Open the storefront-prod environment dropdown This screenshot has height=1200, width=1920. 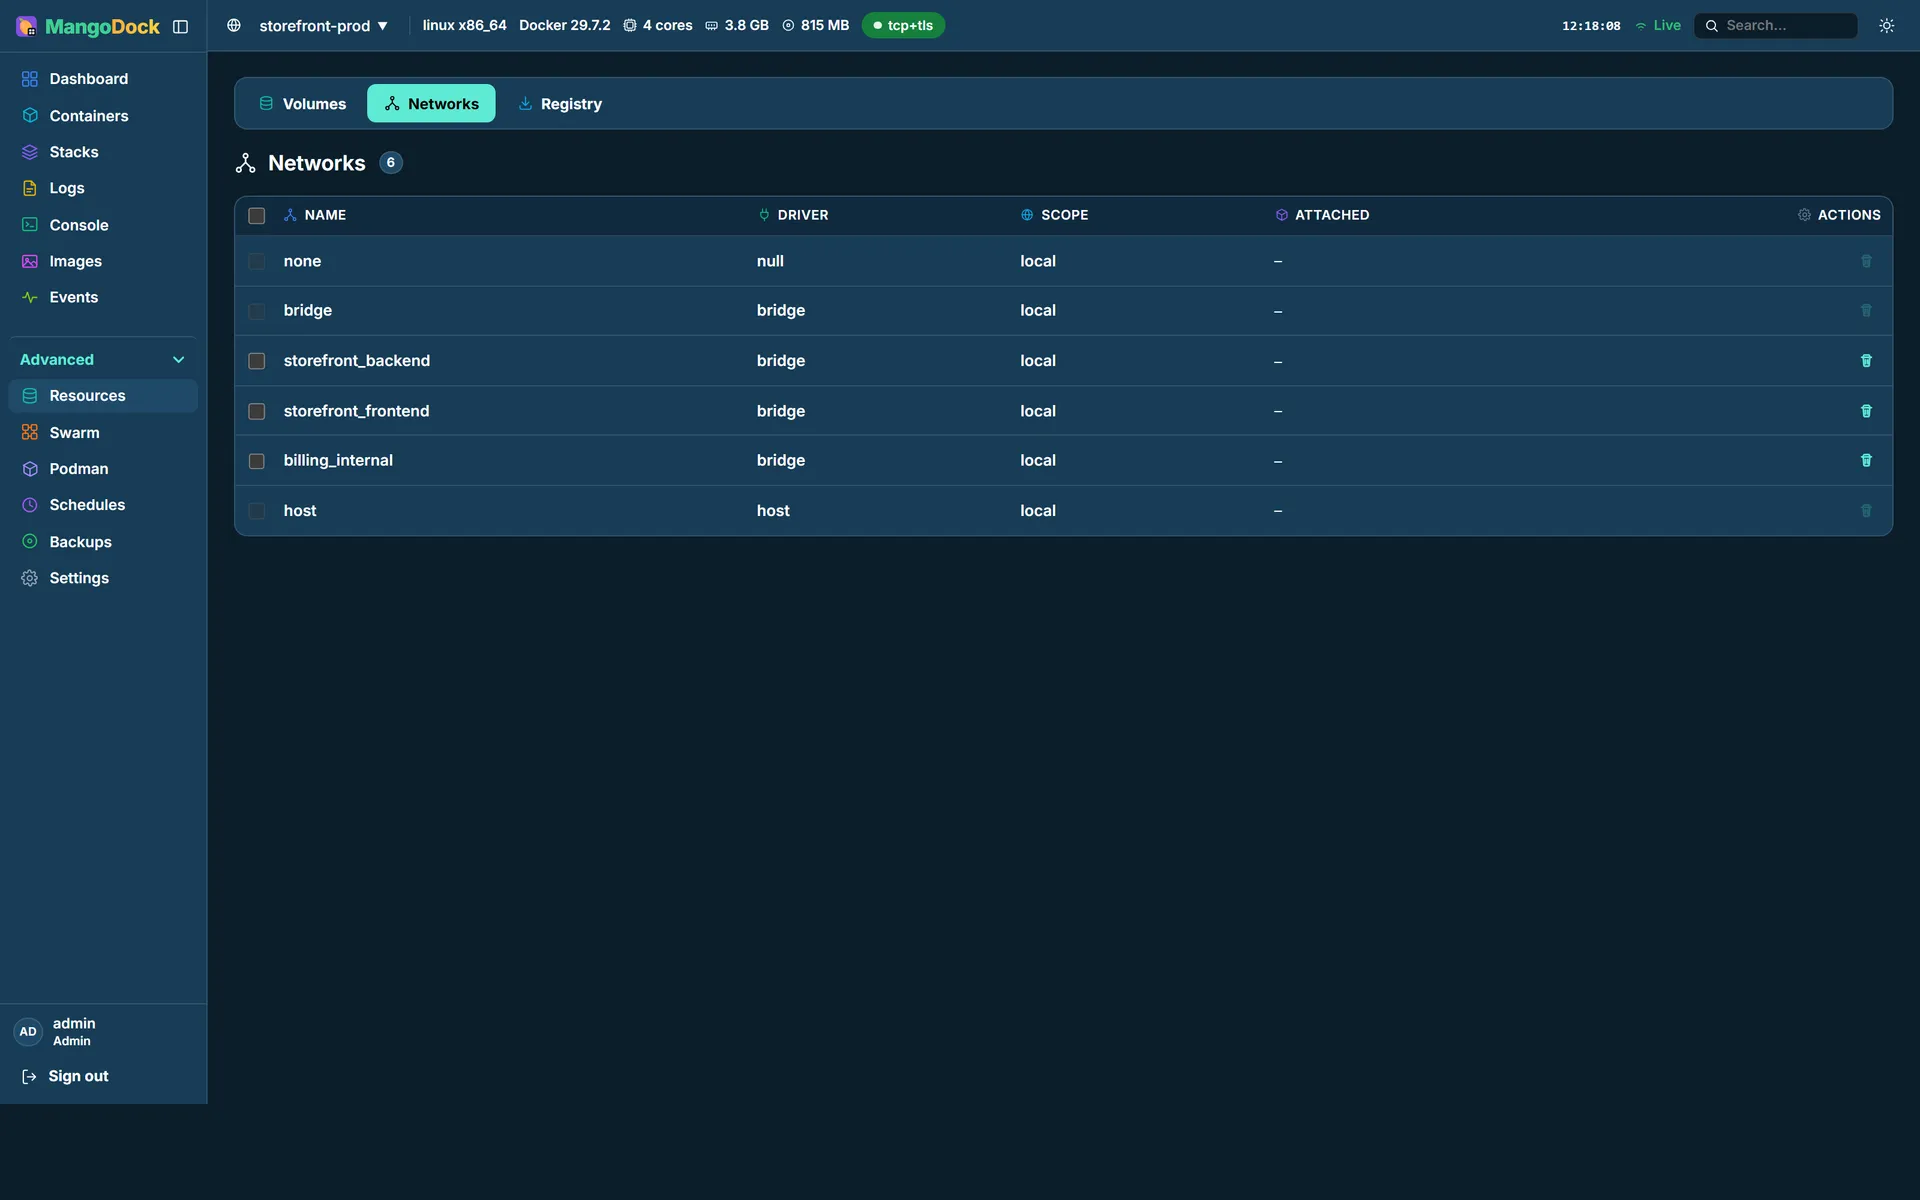pos(323,26)
